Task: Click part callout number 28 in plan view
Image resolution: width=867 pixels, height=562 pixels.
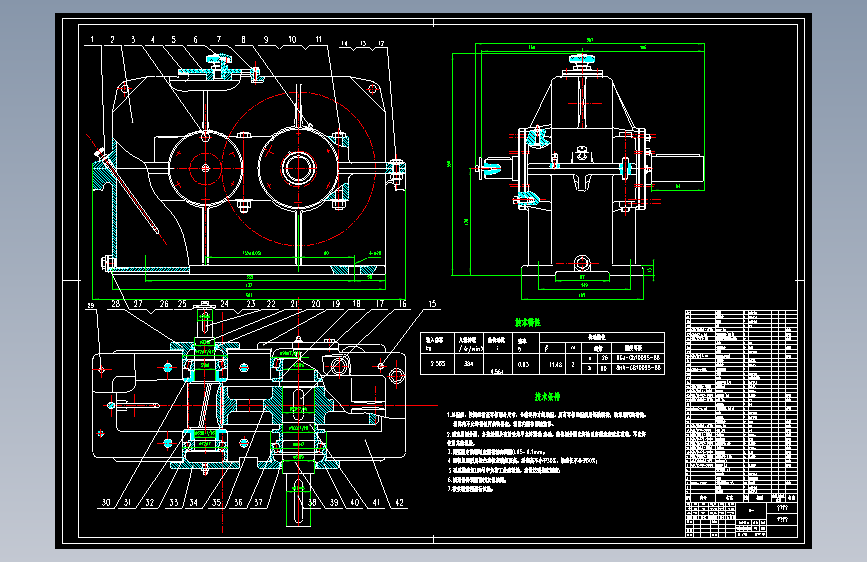Action: pos(116,304)
